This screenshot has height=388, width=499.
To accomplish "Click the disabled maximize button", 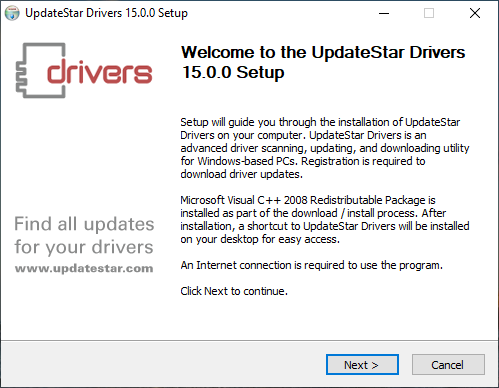I will pos(429,13).
